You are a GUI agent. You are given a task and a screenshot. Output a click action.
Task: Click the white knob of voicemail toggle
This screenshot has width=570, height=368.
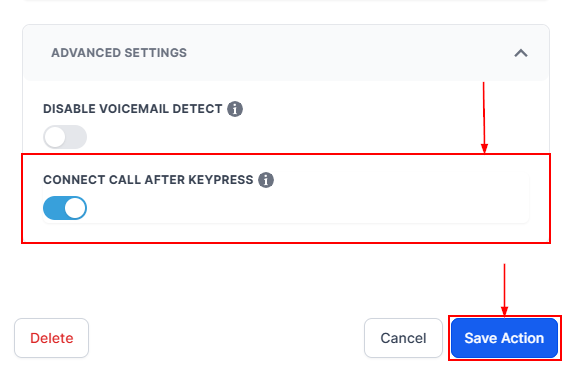(55, 137)
